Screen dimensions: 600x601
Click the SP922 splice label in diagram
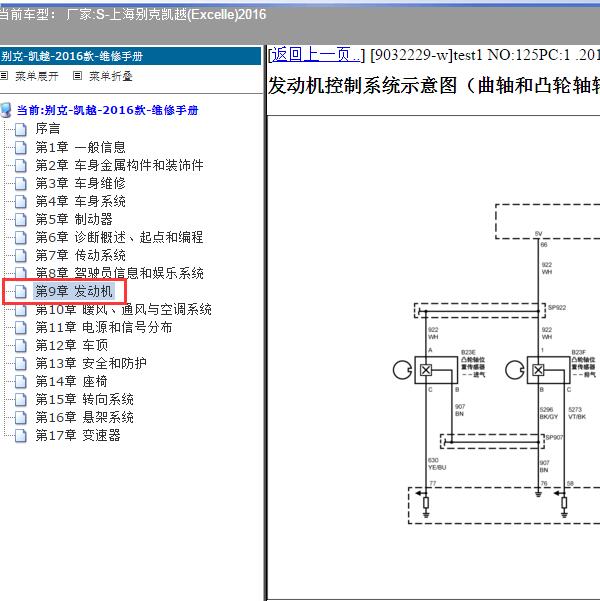tap(557, 307)
